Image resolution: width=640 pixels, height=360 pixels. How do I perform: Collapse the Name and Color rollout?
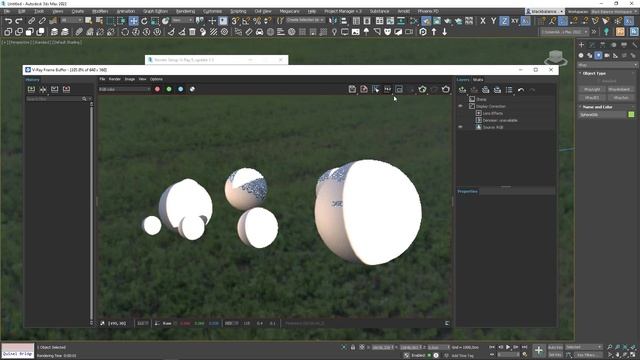point(597,107)
